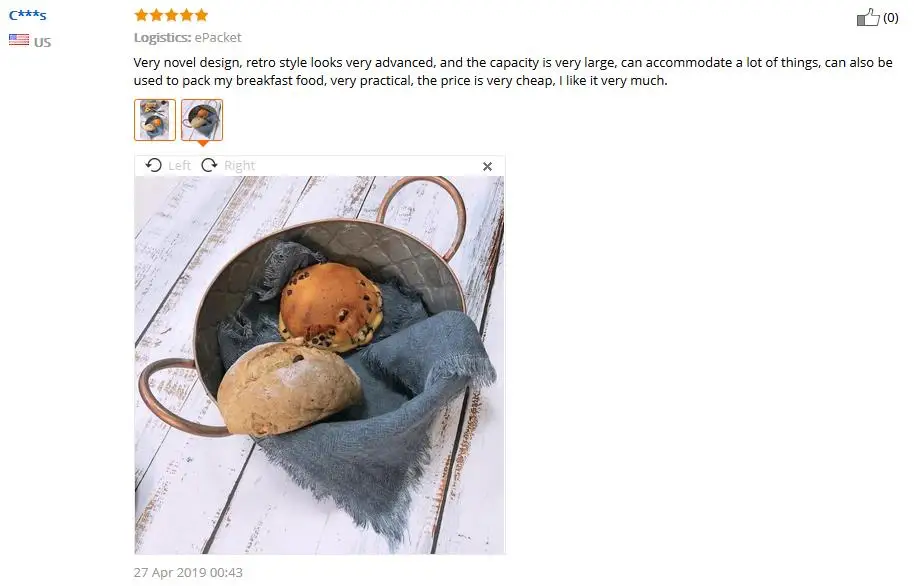Click the orange pointer under the selected thumbnail
Image resolution: width=914 pixels, height=586 pixels.
(x=202, y=143)
